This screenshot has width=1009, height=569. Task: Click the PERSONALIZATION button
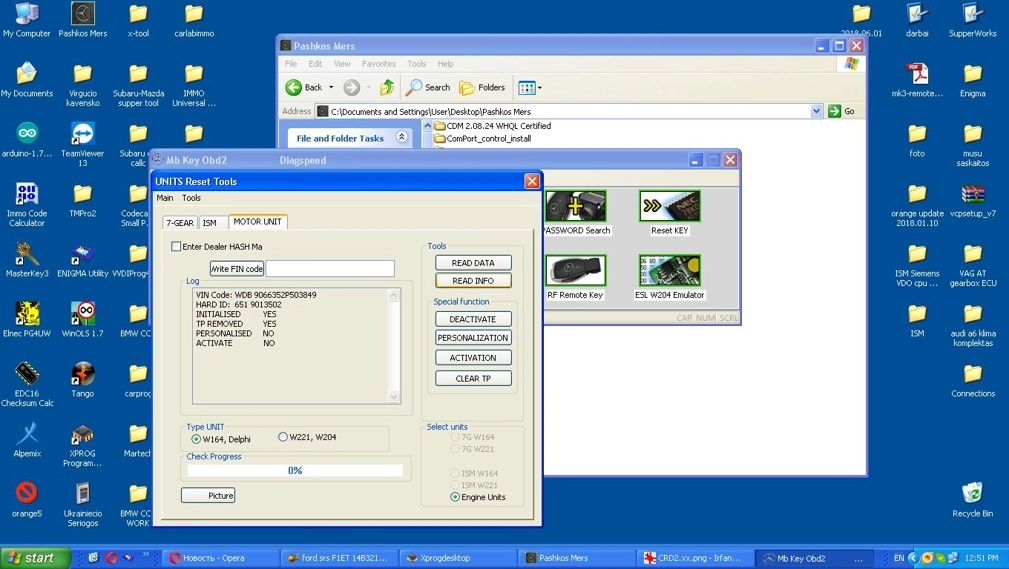pos(473,338)
